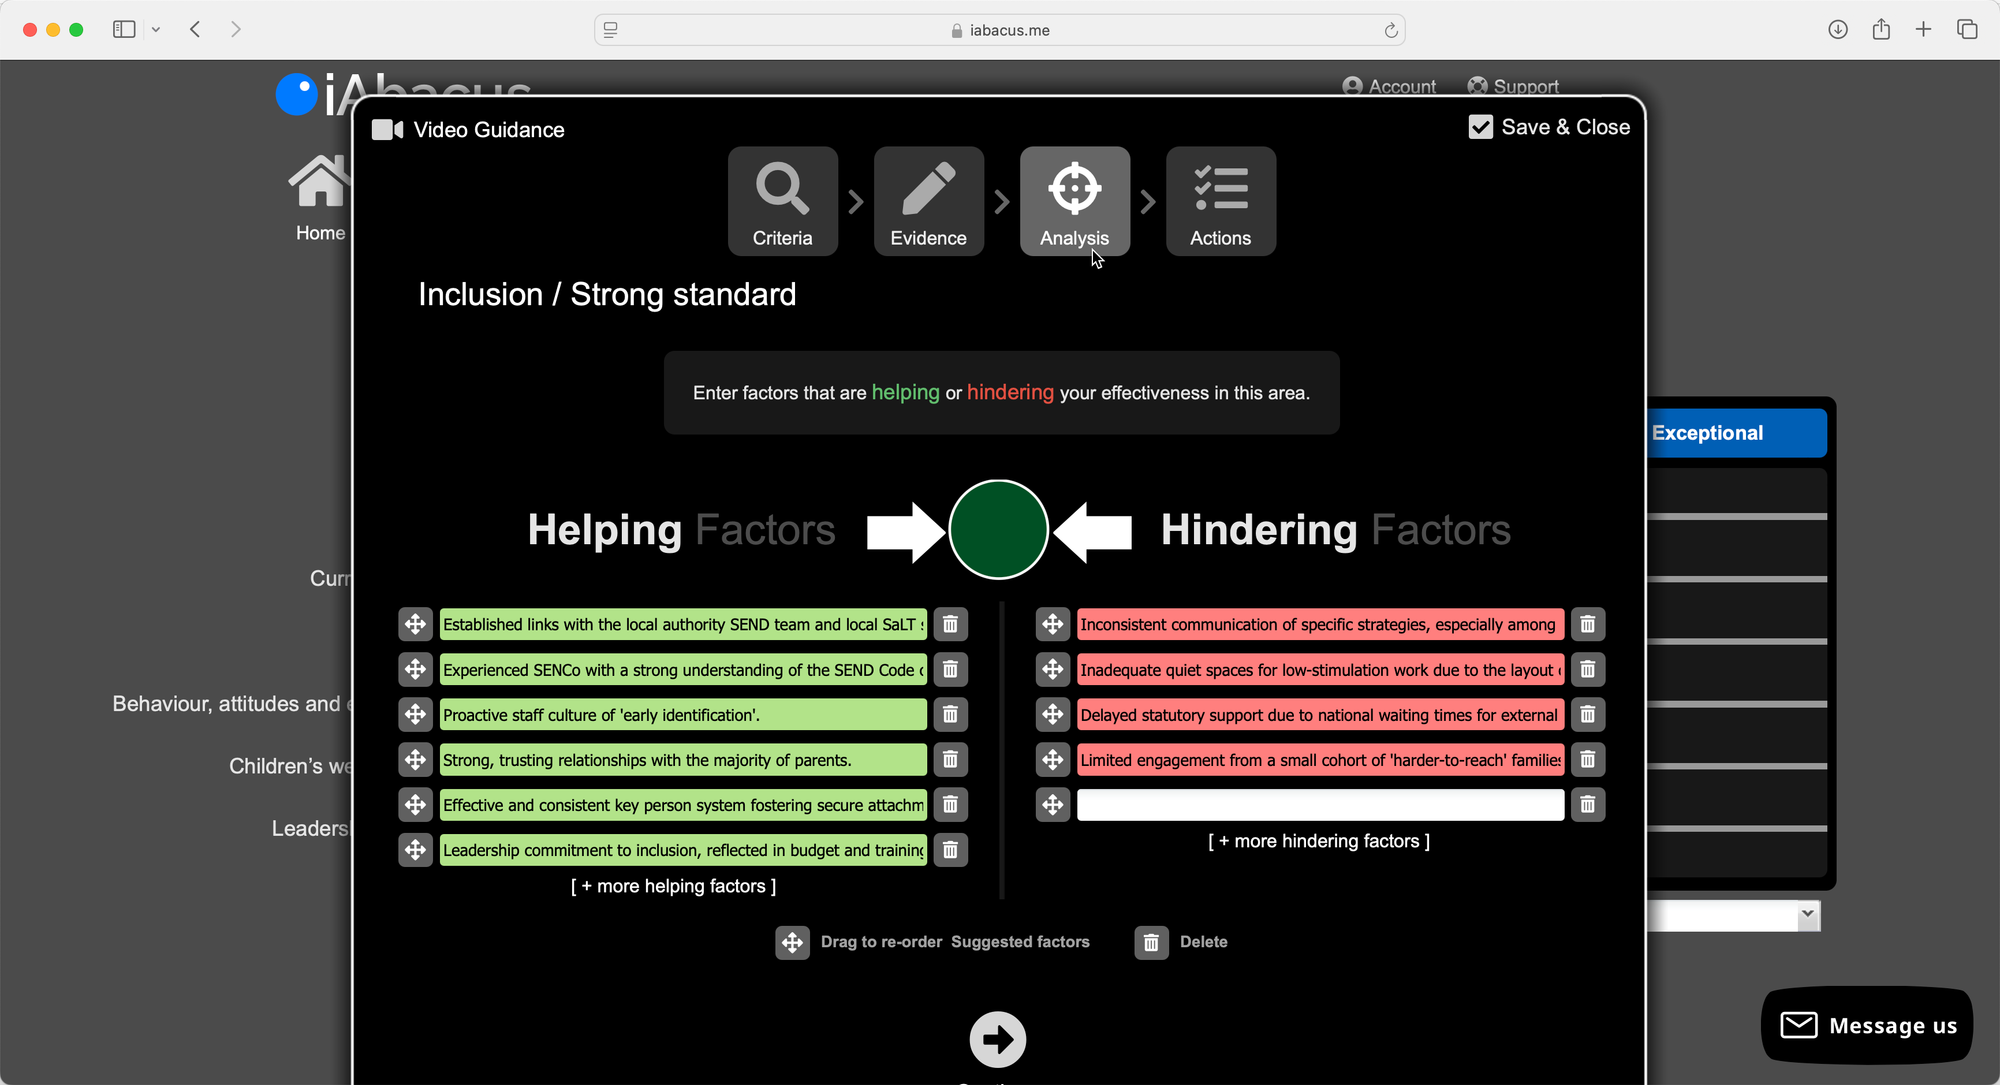
Task: Open the Criteria step
Action: click(x=782, y=201)
